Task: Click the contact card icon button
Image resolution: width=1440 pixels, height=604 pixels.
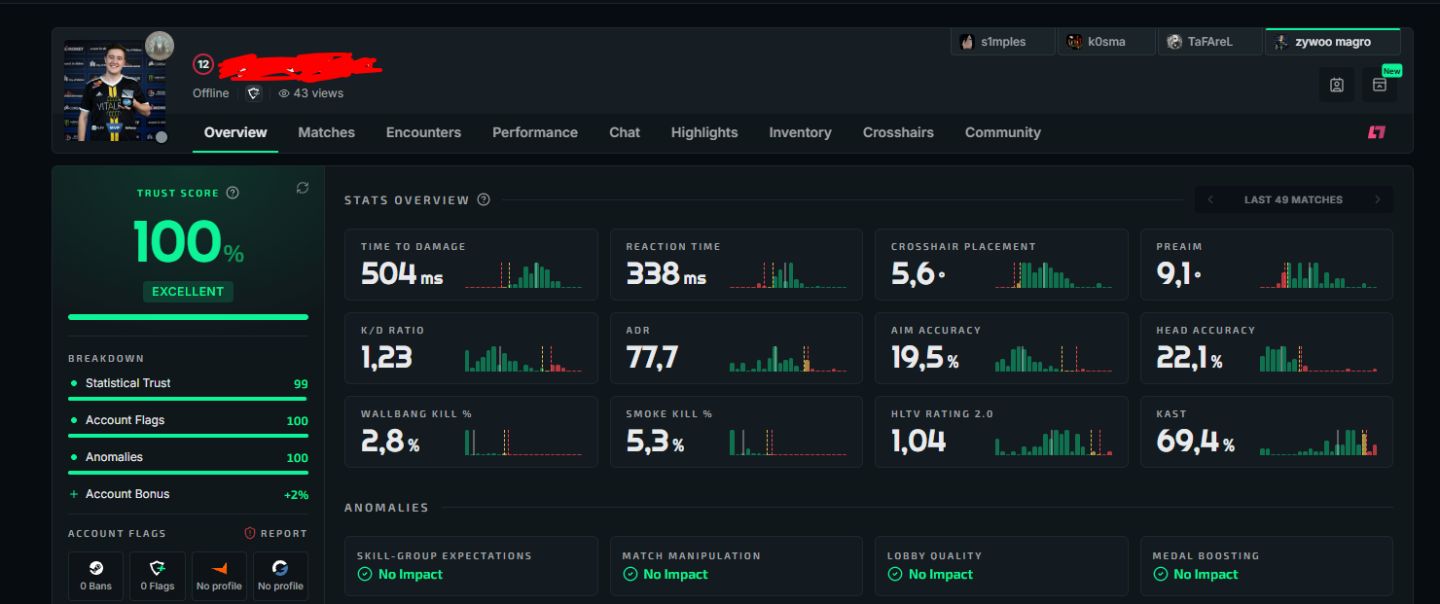Action: (x=1337, y=85)
